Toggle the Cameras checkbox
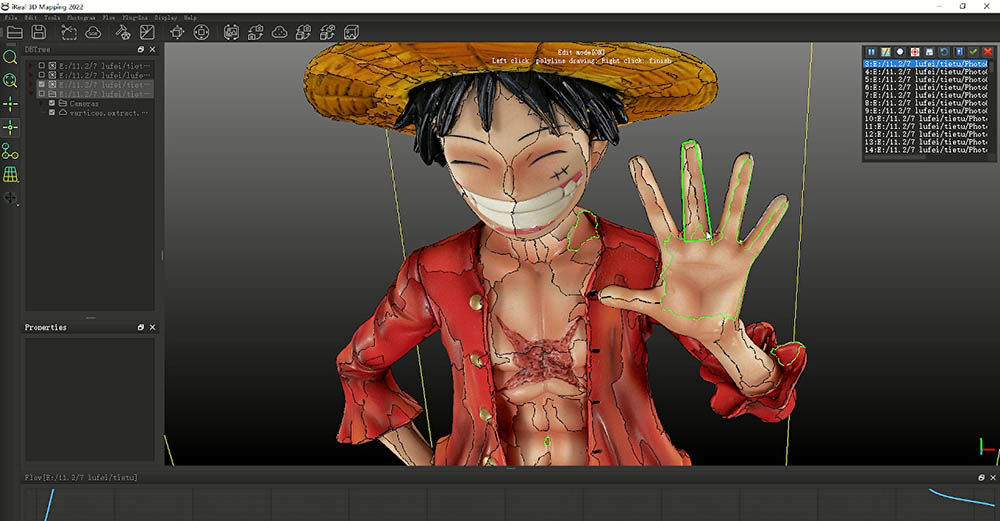 pyautogui.click(x=52, y=103)
